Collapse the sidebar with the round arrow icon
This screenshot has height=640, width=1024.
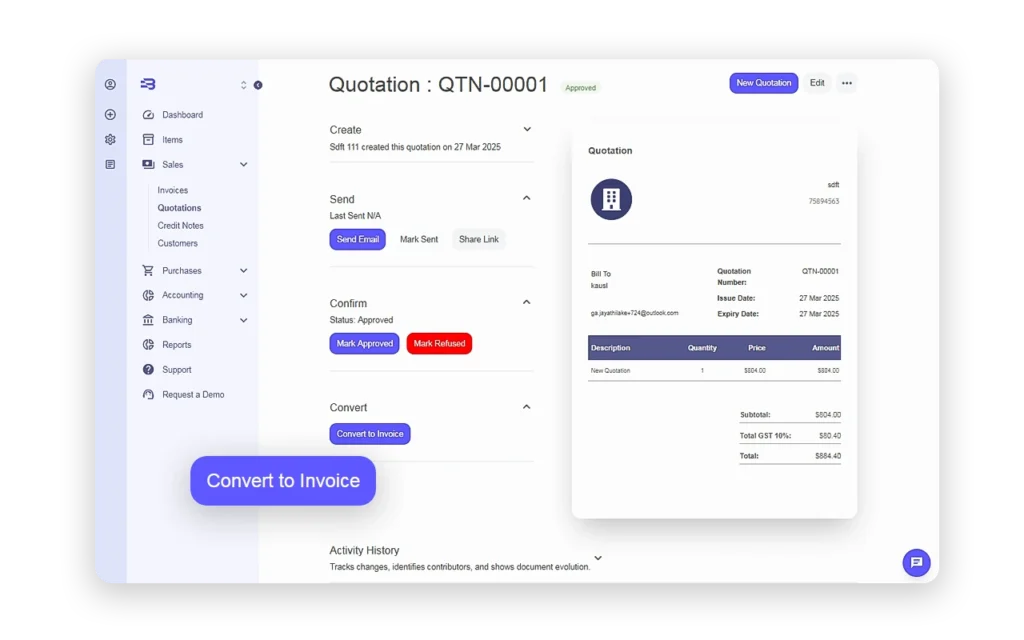click(258, 85)
